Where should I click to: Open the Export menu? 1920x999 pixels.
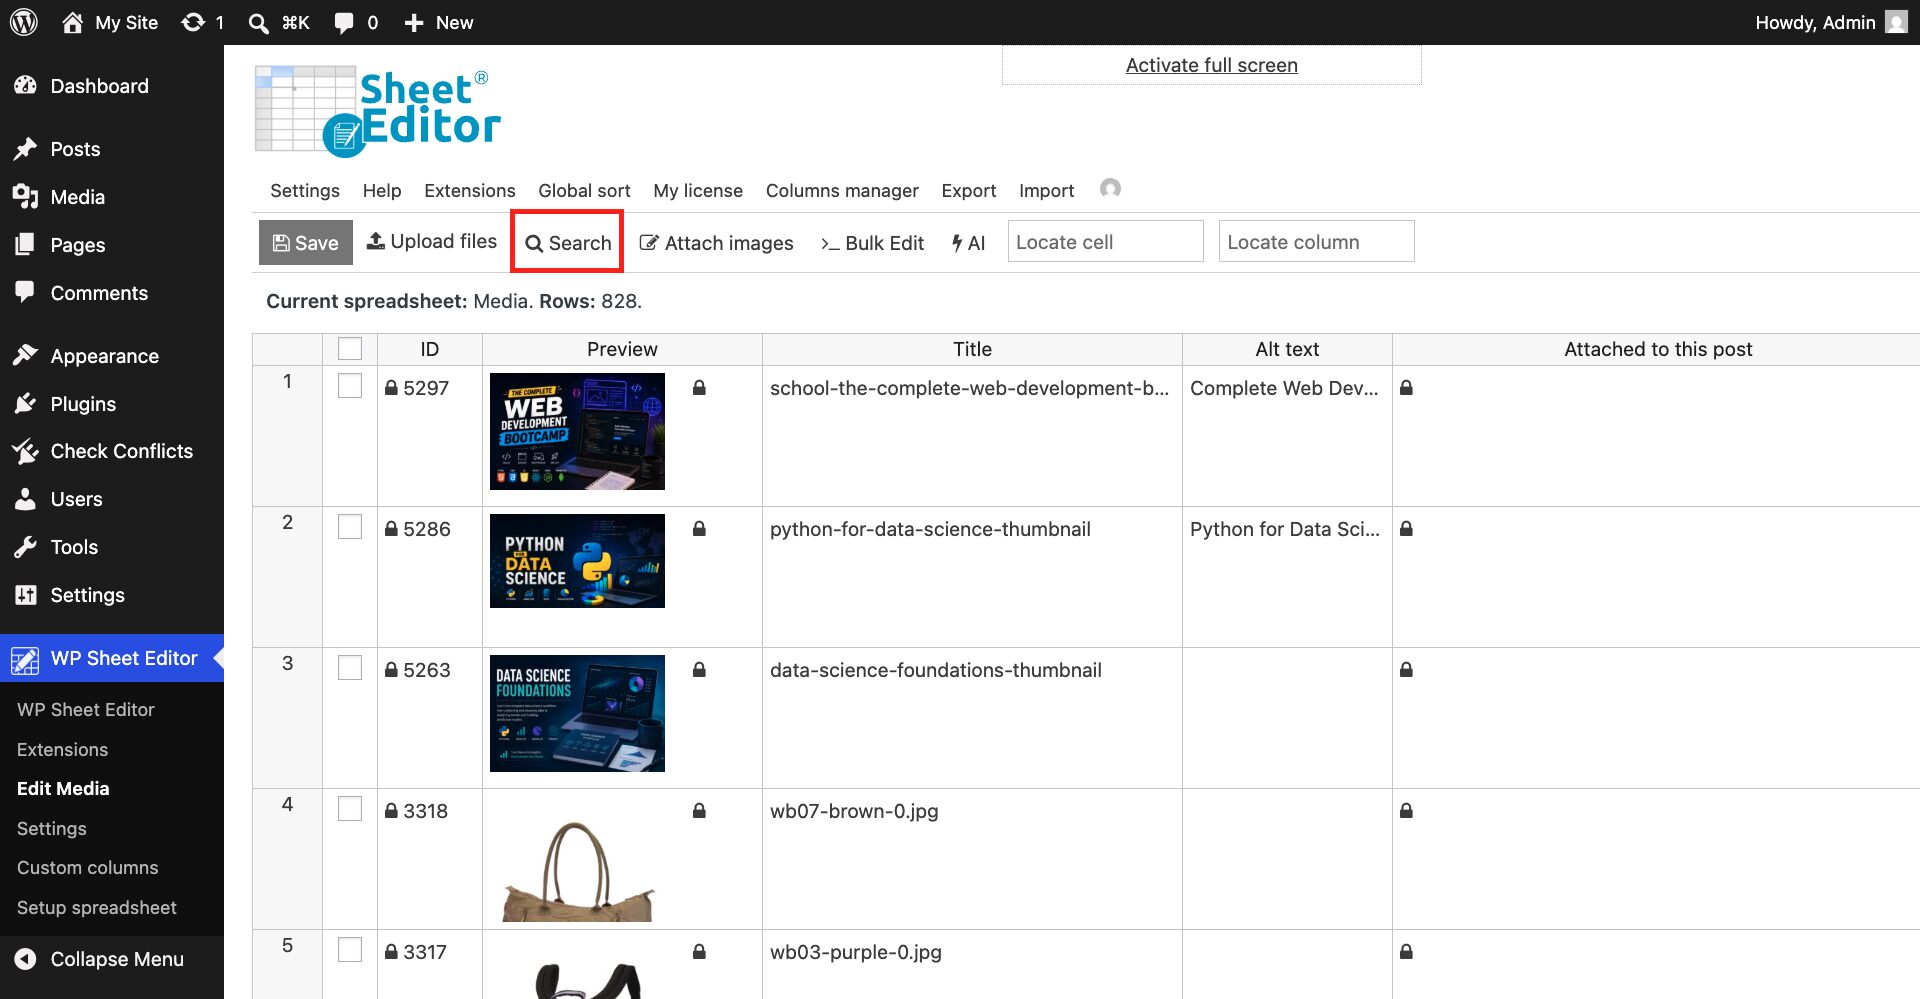pyautogui.click(x=969, y=190)
